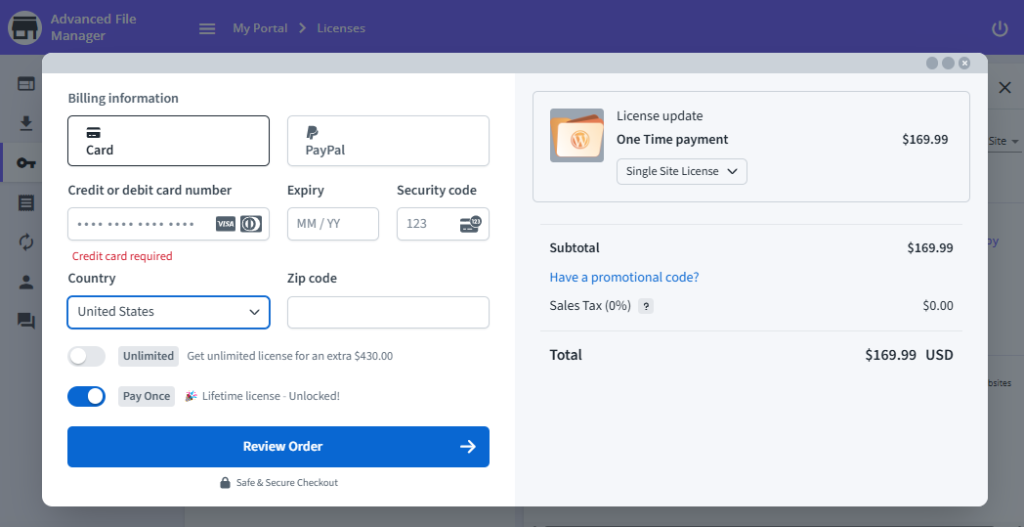Open the hamburger menu icon
The image size is (1024, 527).
coord(207,29)
